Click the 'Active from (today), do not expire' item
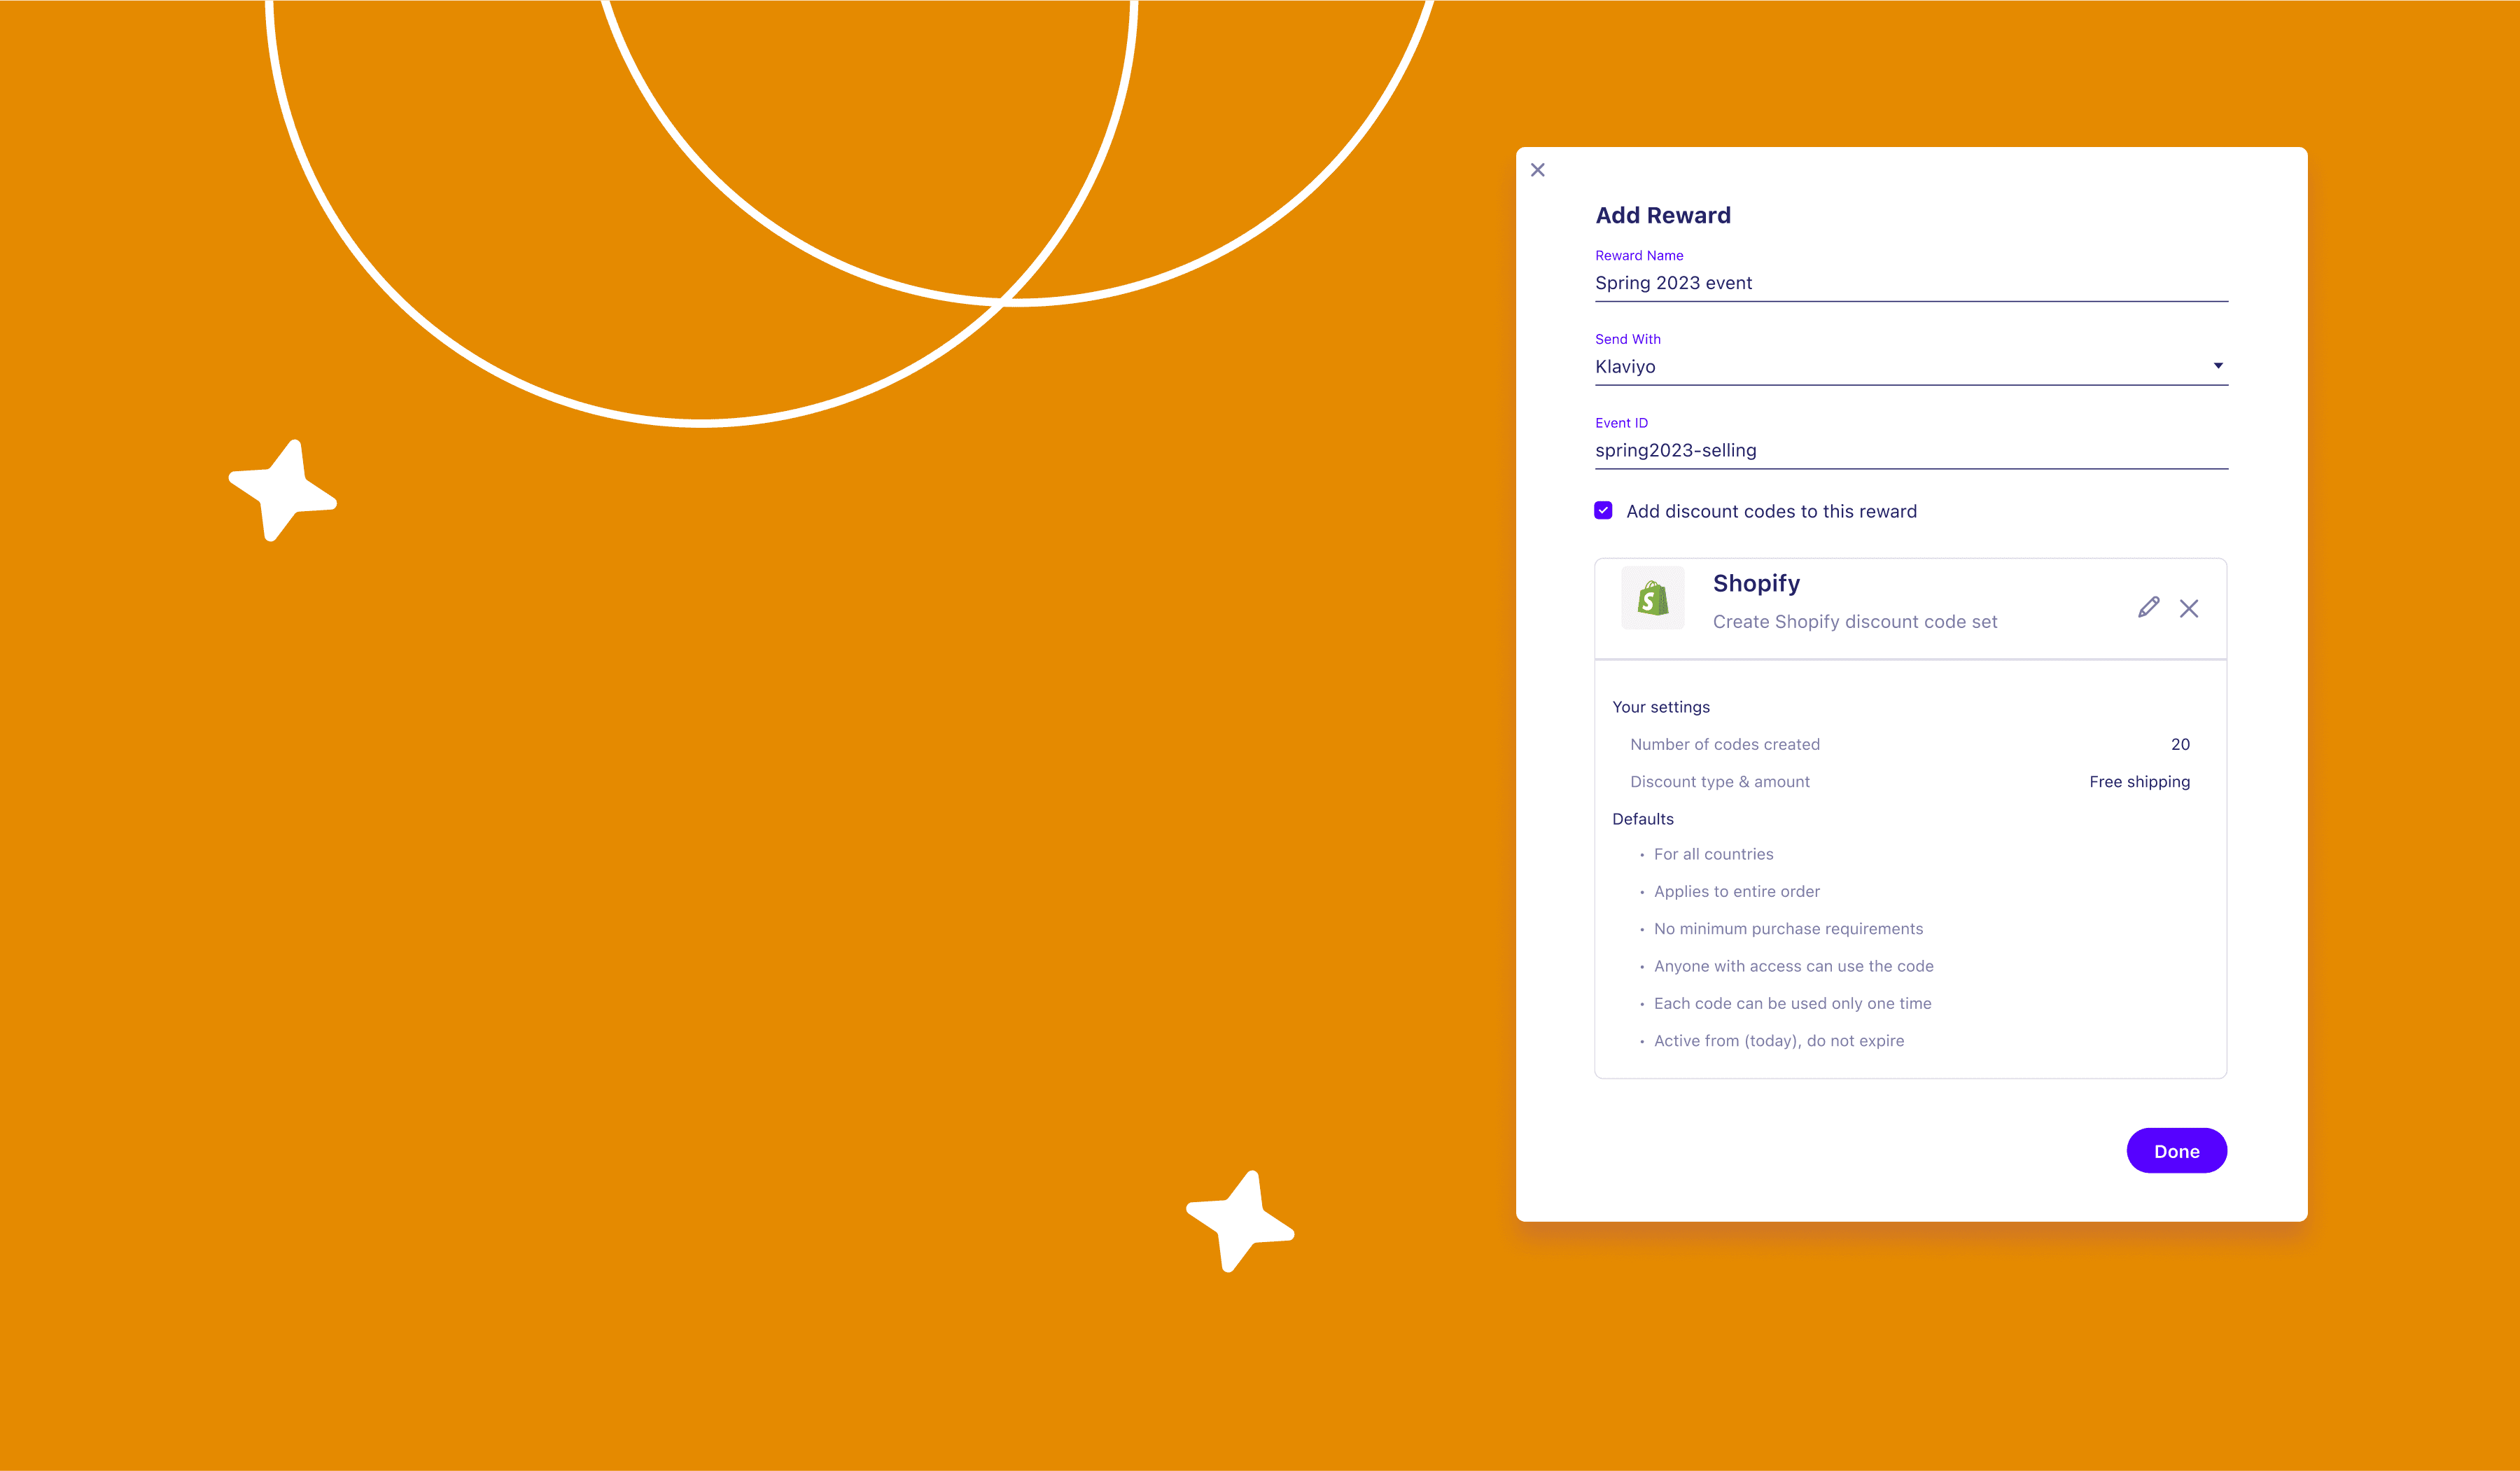The image size is (2520, 1471). pyautogui.click(x=1778, y=1041)
